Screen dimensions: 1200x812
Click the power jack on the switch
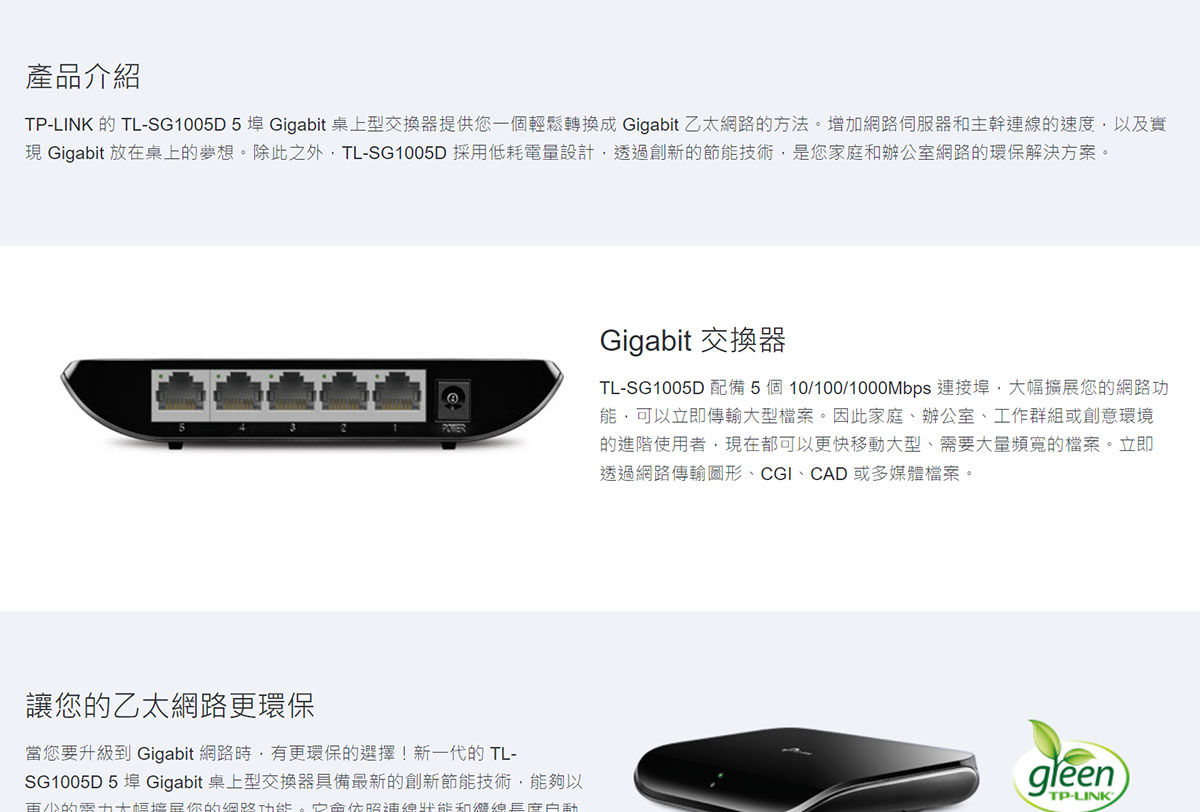(x=452, y=400)
